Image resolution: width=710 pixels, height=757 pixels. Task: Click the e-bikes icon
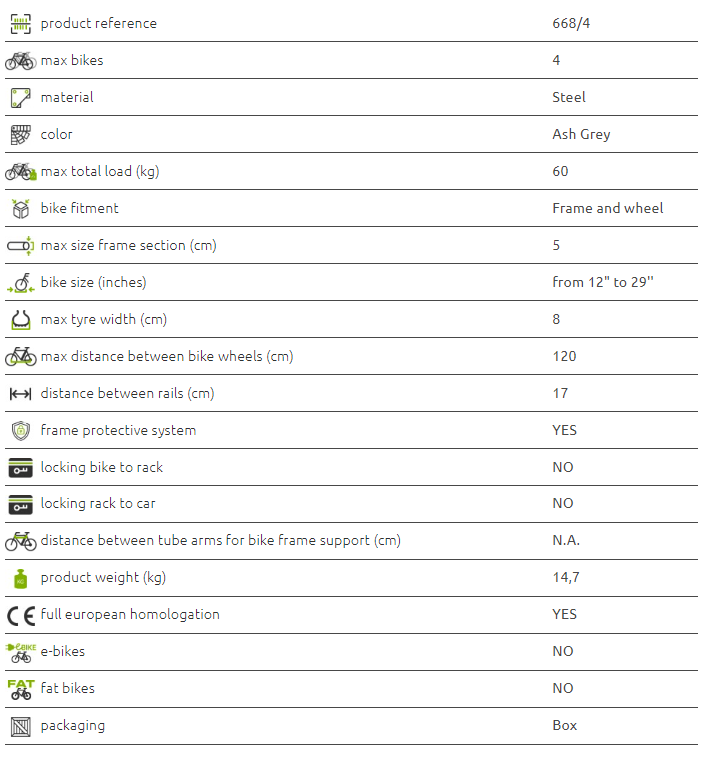(20, 652)
